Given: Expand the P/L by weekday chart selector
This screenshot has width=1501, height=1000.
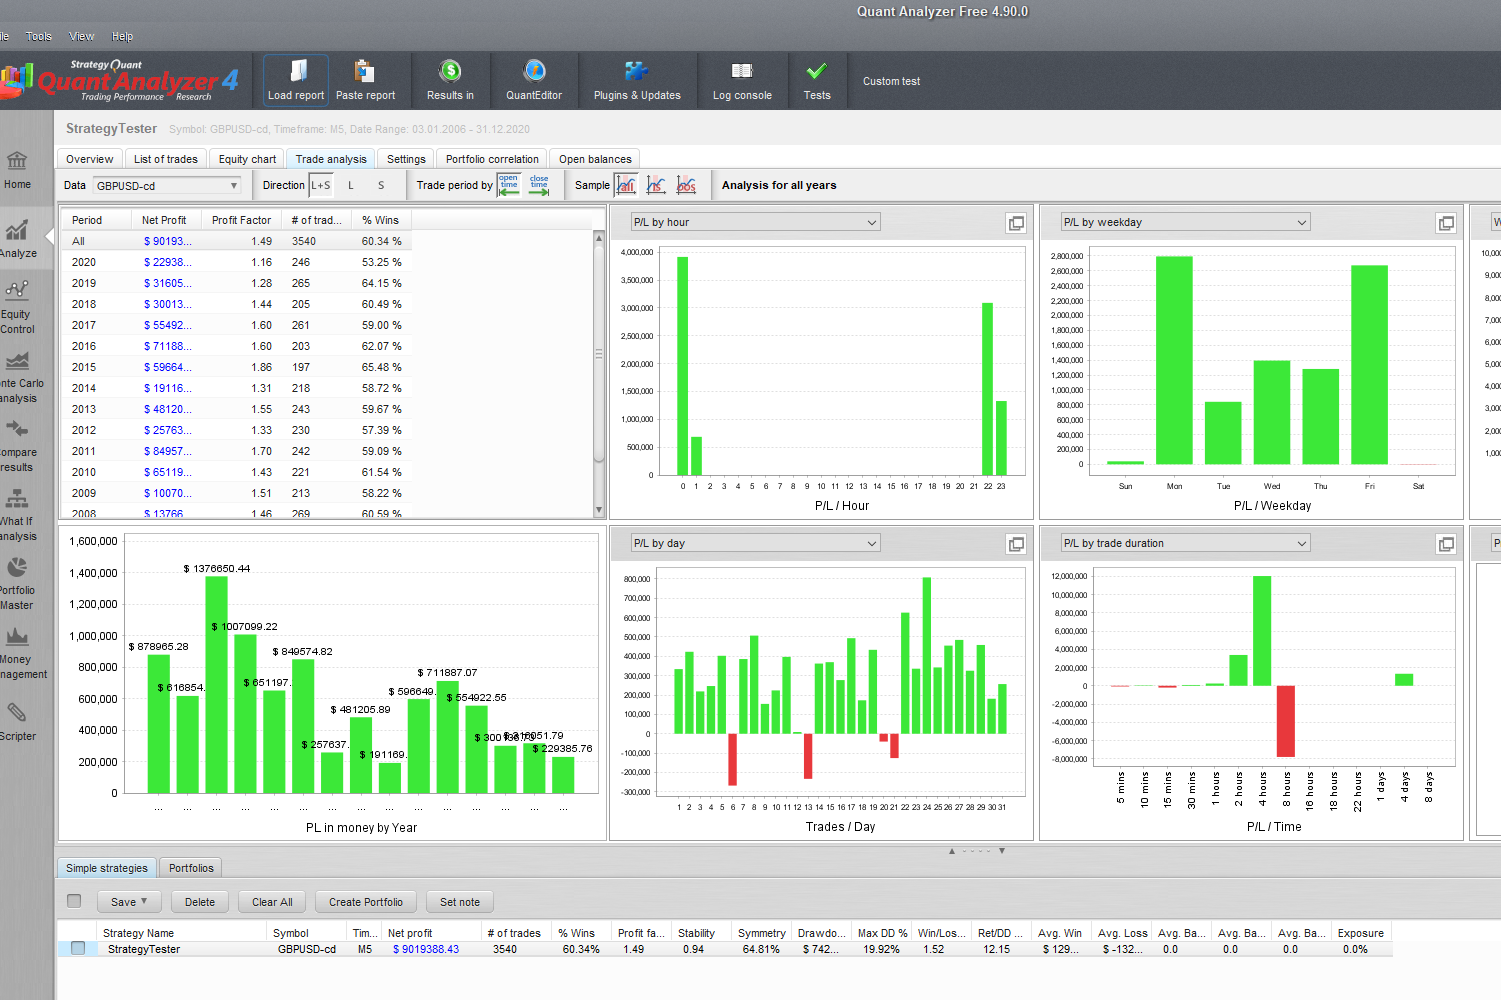Looking at the screenshot, I should [x=1185, y=222].
